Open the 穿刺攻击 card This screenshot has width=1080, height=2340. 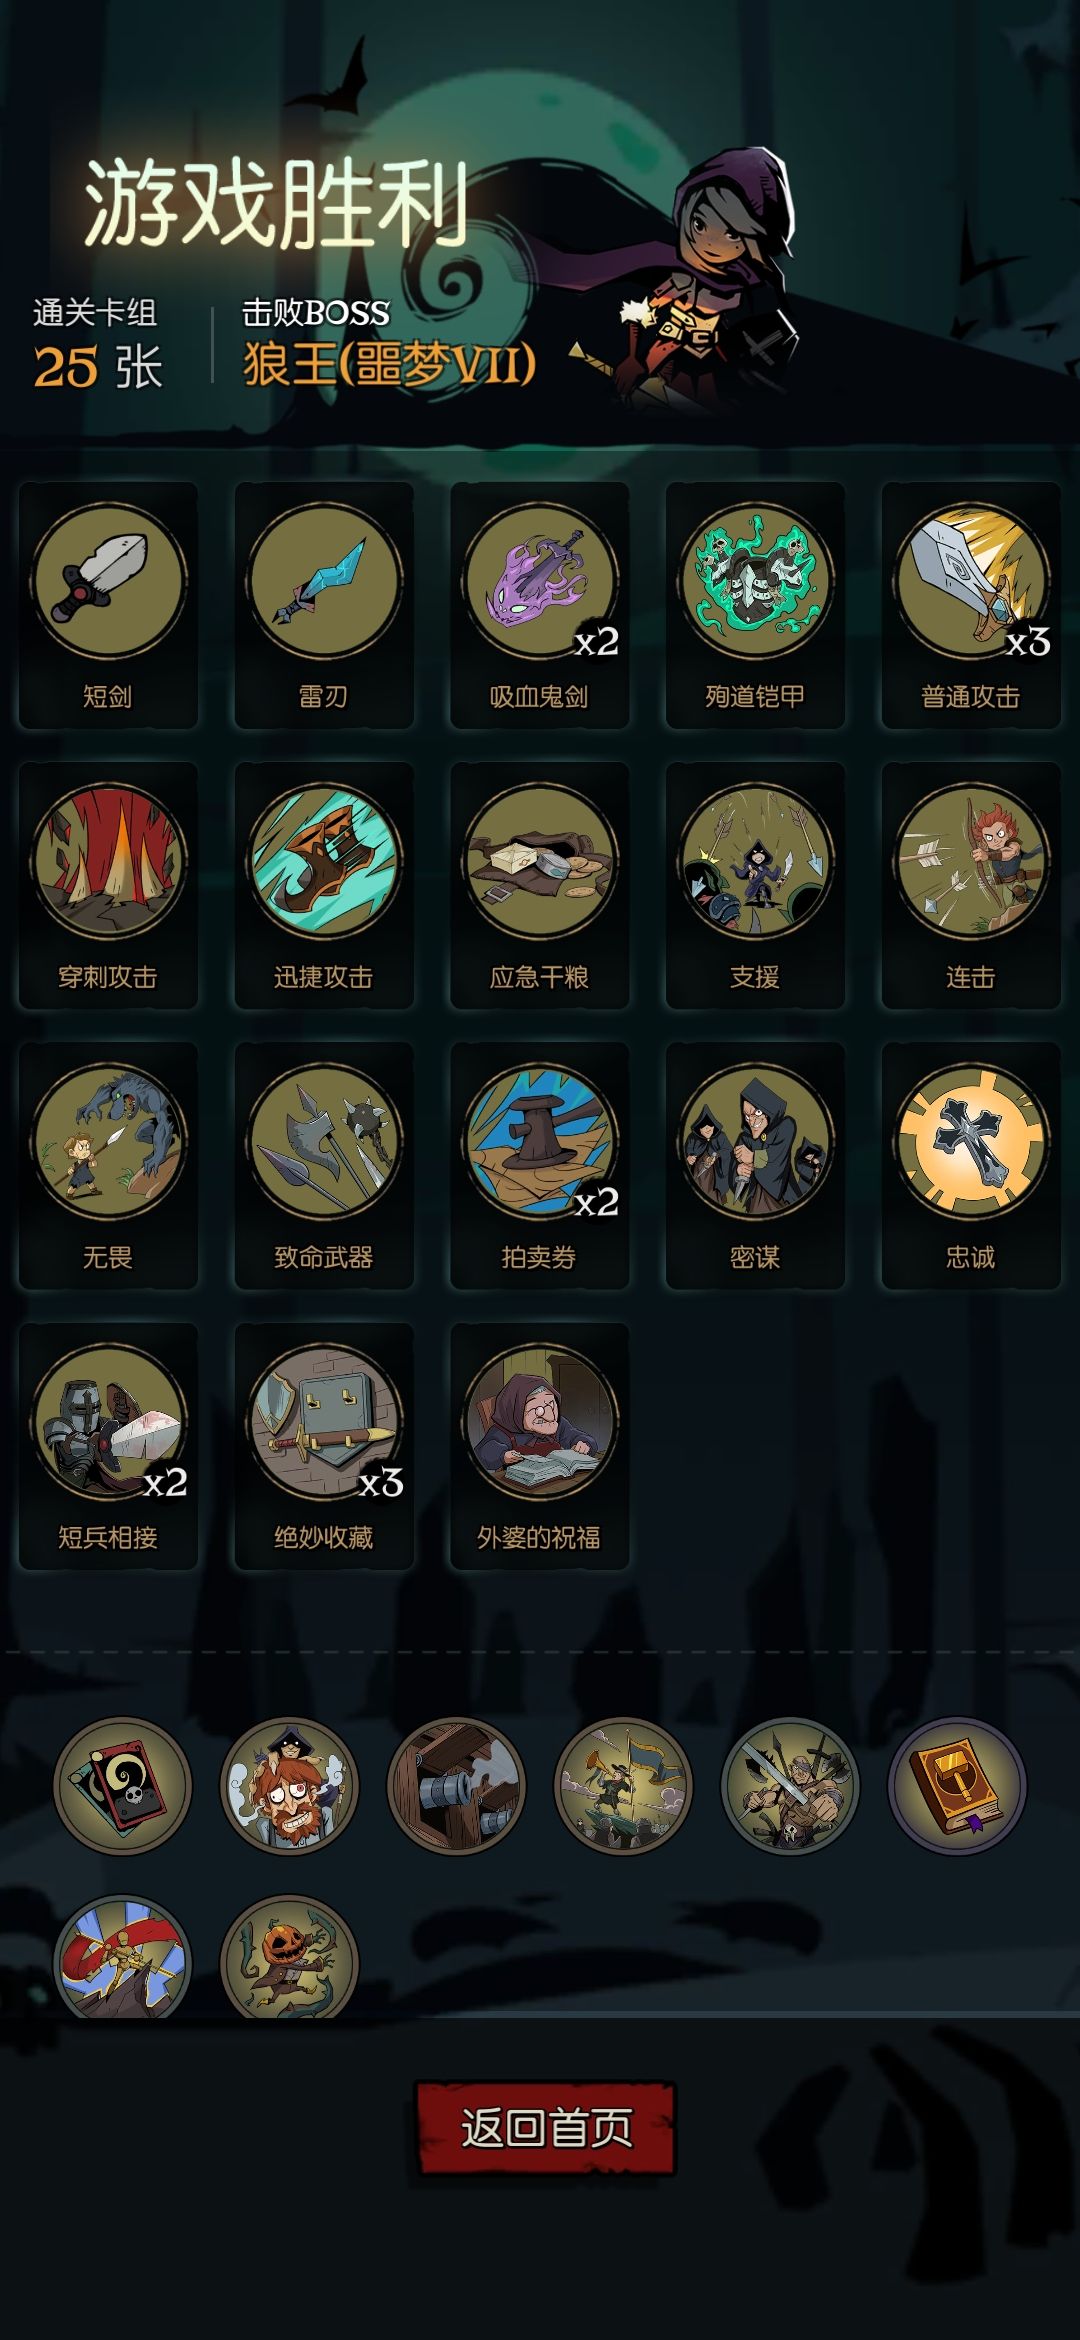(x=108, y=885)
